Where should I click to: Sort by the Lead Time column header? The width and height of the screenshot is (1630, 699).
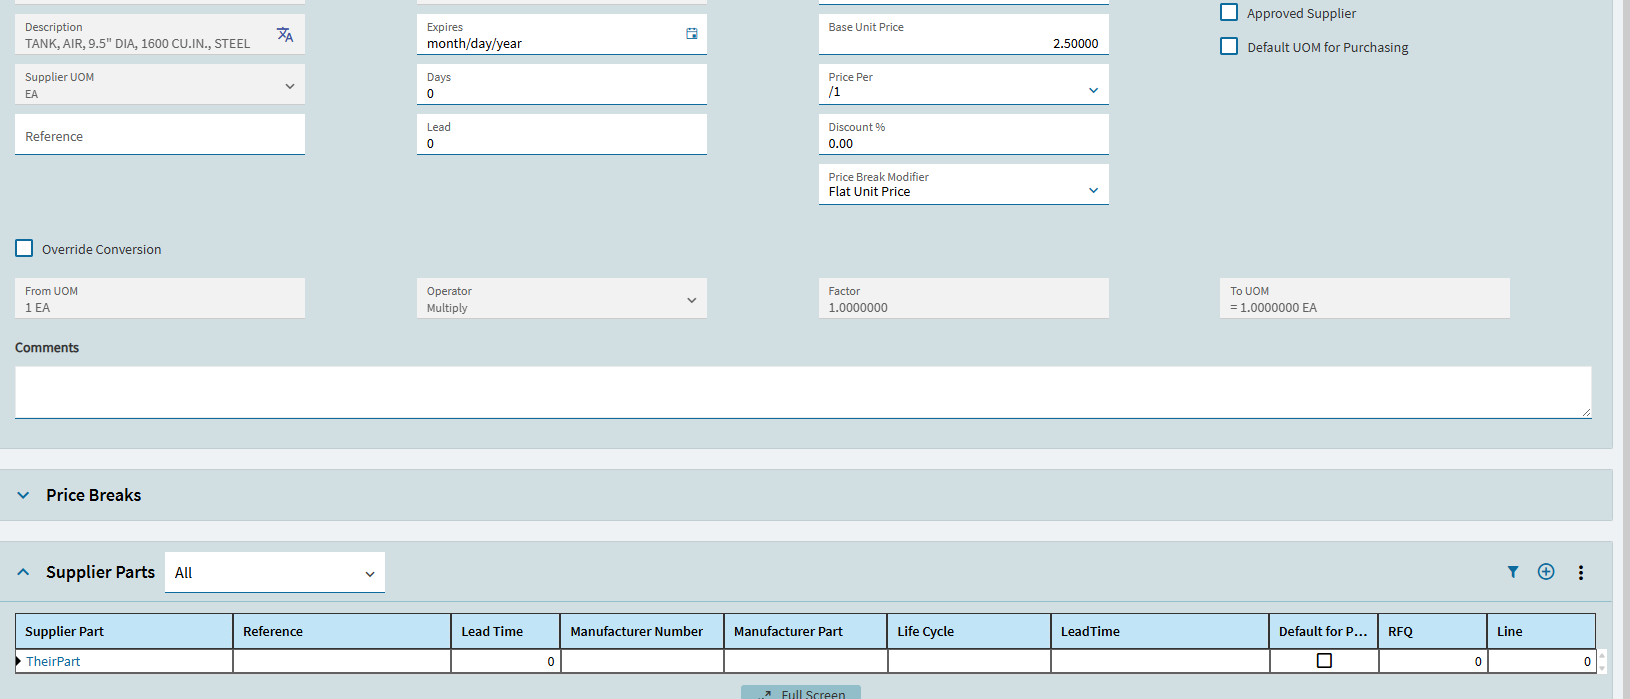click(x=506, y=631)
